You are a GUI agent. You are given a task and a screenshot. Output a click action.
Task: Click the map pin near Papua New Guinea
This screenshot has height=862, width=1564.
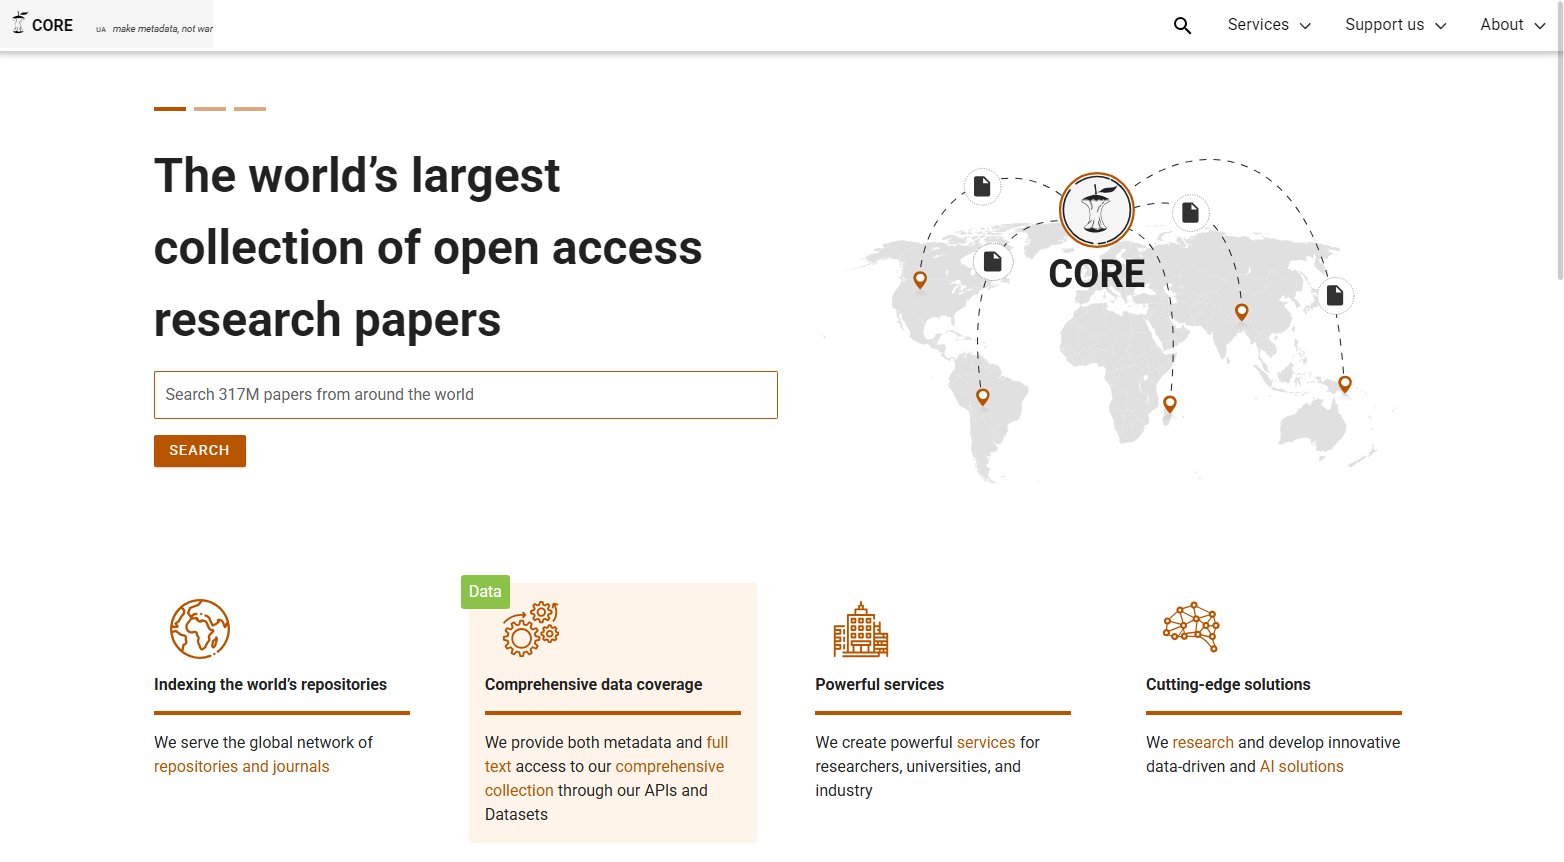pos(1345,384)
